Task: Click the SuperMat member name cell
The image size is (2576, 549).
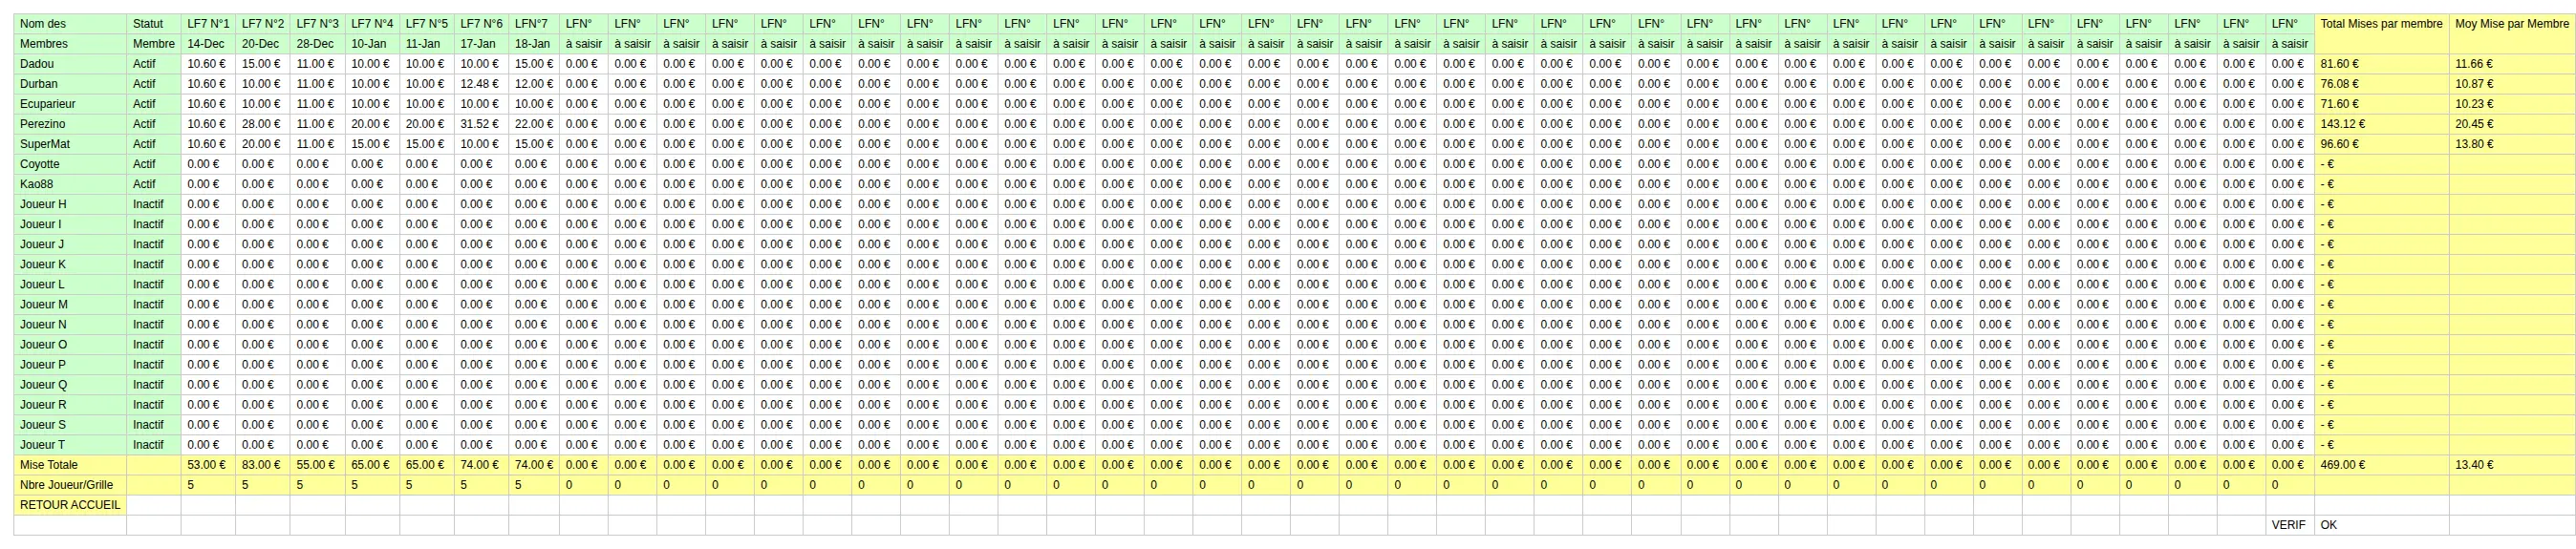Action: click(70, 144)
